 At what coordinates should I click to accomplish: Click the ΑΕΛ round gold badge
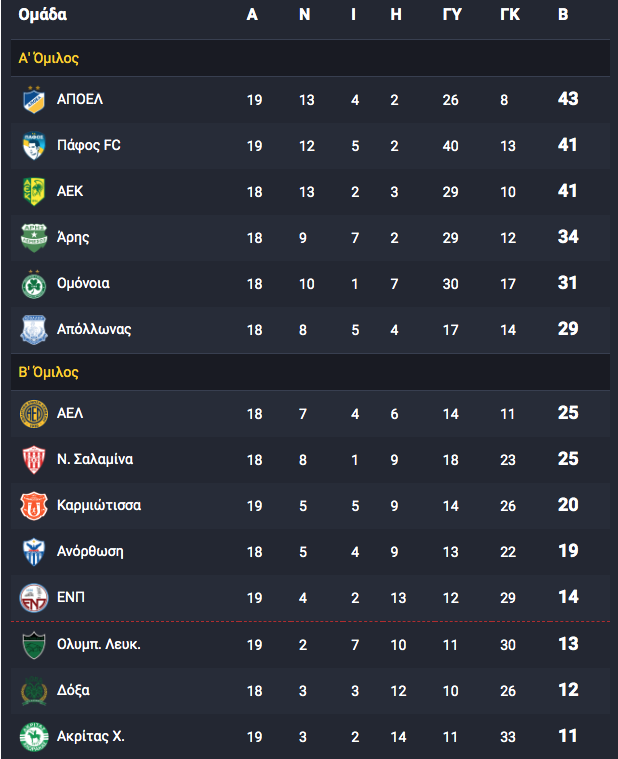tap(34, 414)
